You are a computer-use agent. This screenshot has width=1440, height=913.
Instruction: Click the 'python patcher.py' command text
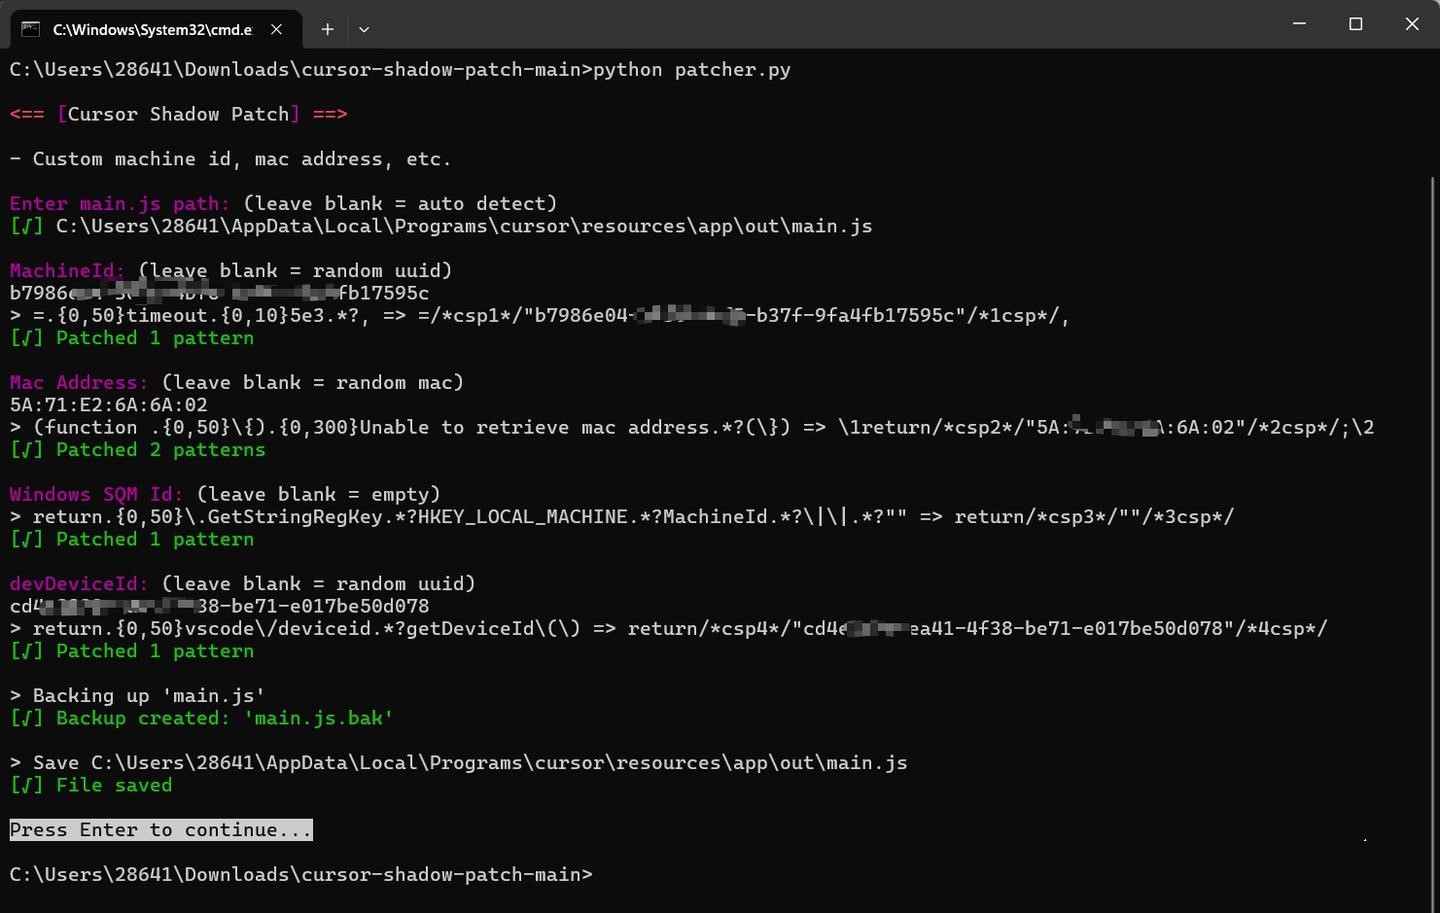(x=692, y=70)
